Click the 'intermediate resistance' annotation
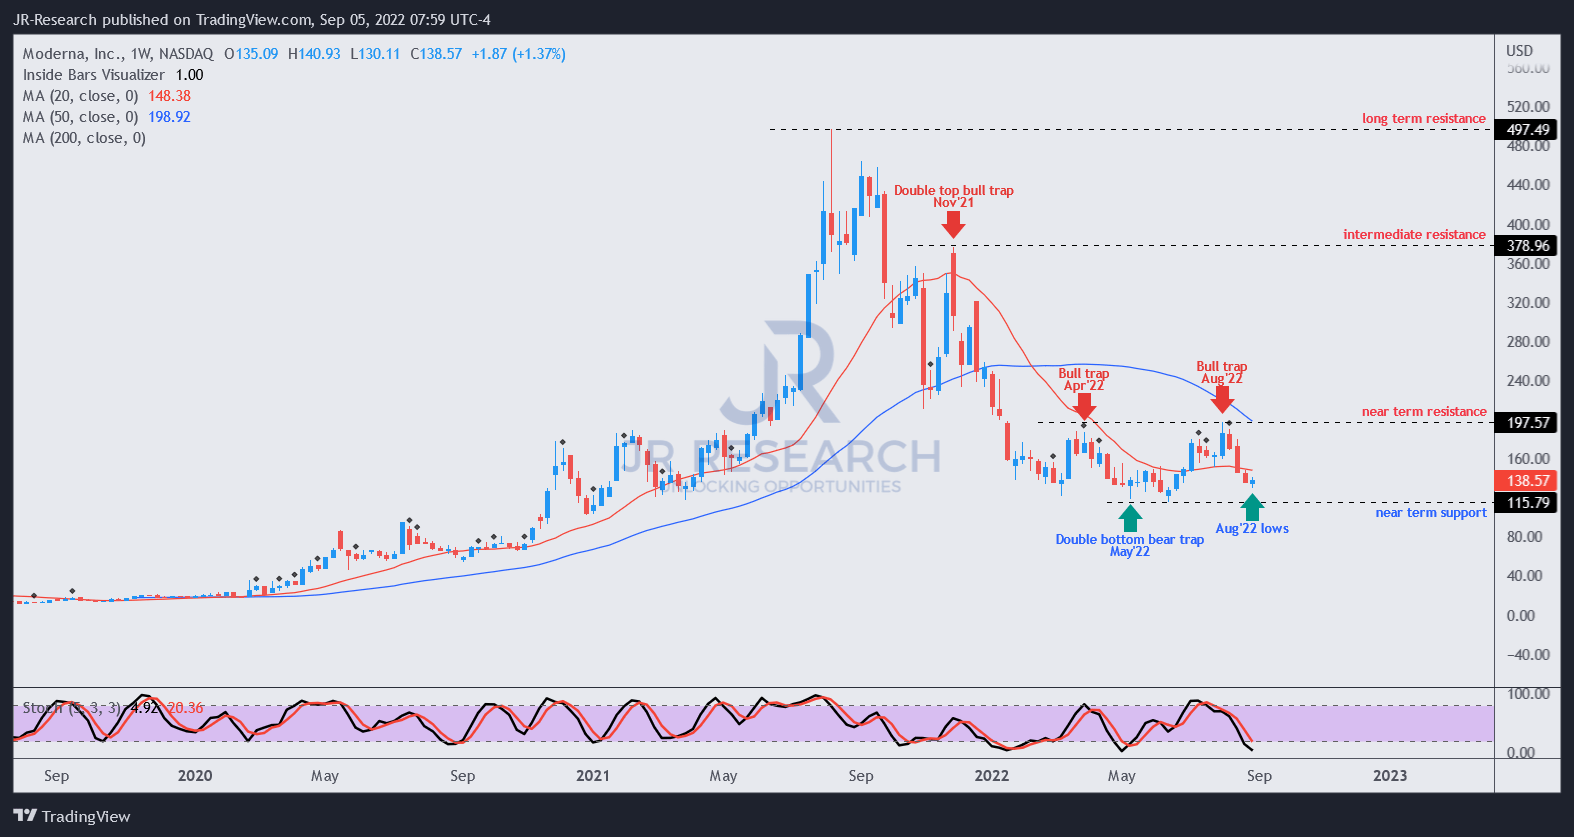This screenshot has height=837, width=1574. tap(1414, 235)
